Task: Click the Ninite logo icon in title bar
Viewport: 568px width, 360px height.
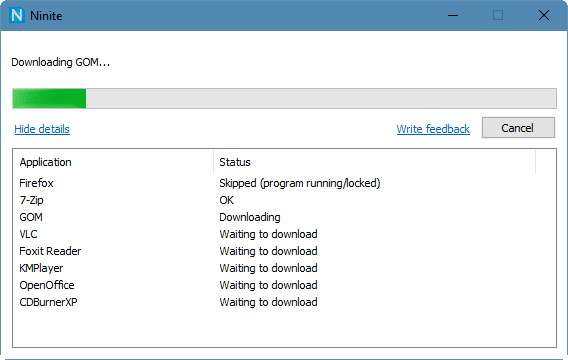Action: pos(17,16)
